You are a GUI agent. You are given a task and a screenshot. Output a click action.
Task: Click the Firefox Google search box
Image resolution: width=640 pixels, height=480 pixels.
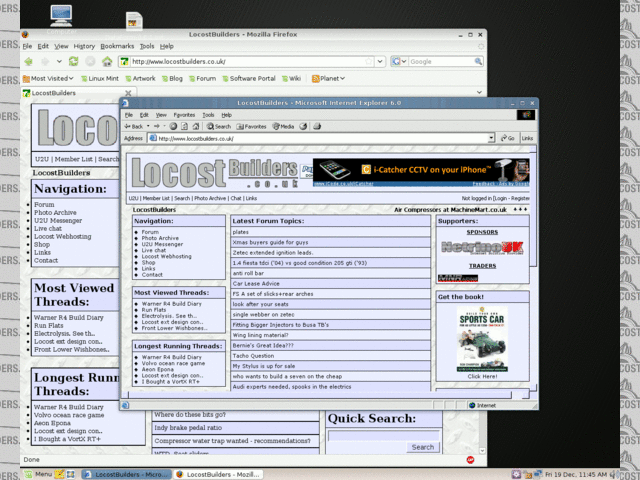[x=441, y=62]
